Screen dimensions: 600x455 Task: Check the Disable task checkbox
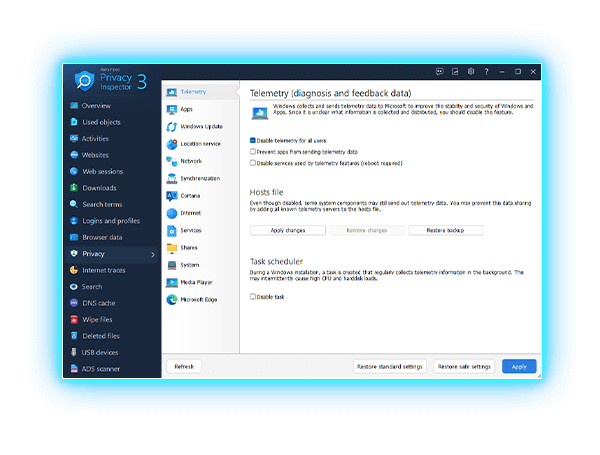coord(252,296)
